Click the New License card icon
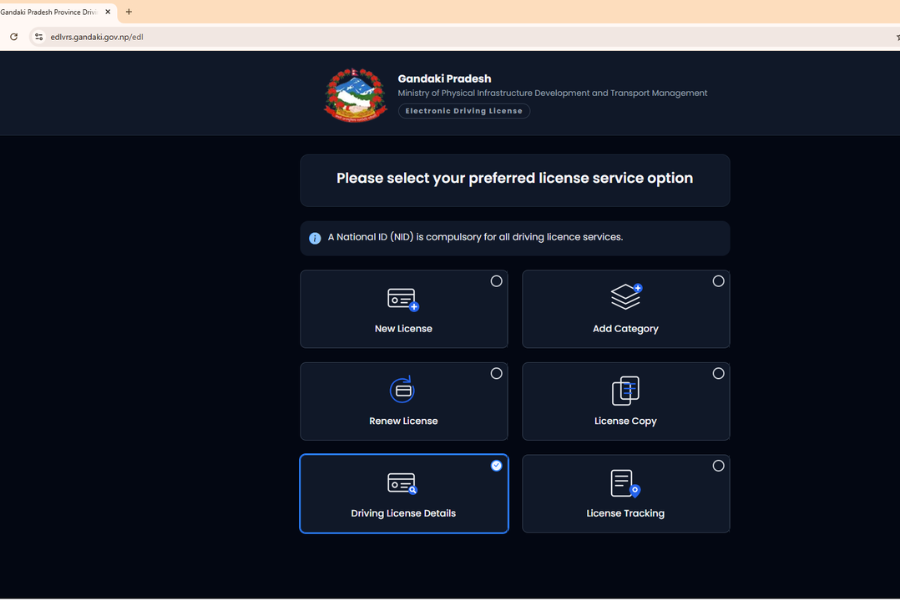 (403, 300)
